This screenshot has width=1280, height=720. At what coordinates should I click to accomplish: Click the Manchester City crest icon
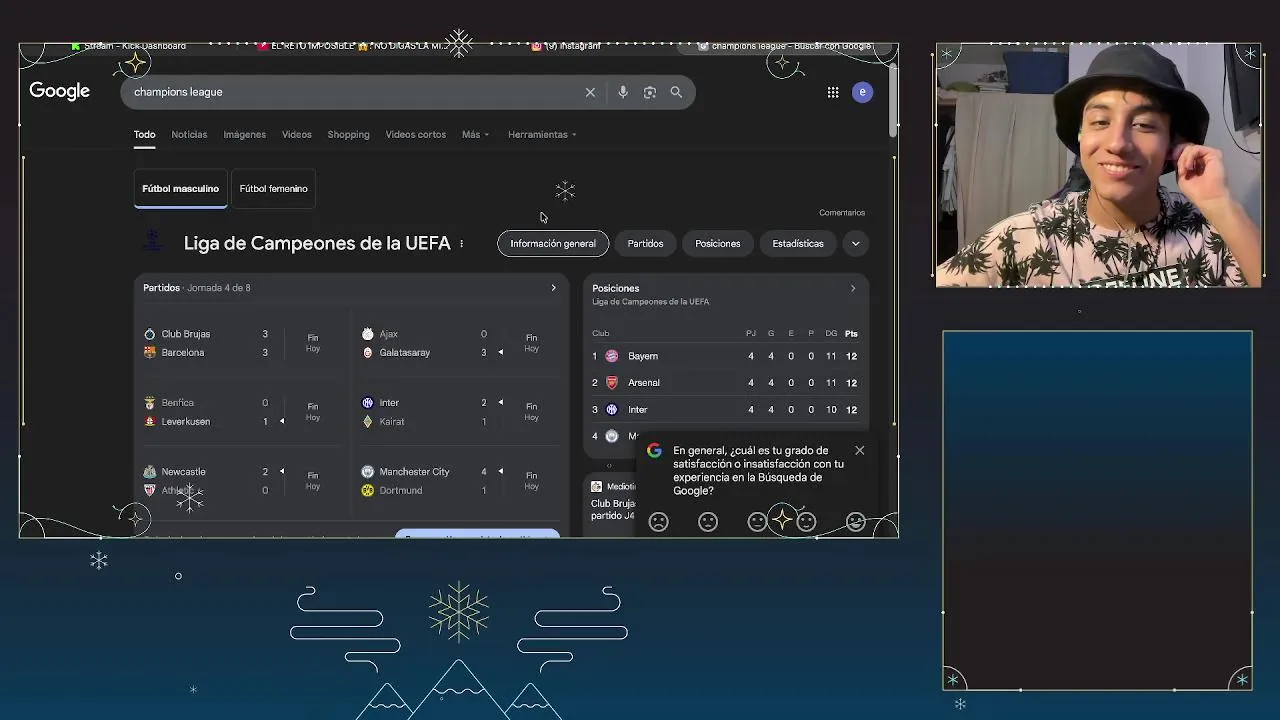click(368, 472)
